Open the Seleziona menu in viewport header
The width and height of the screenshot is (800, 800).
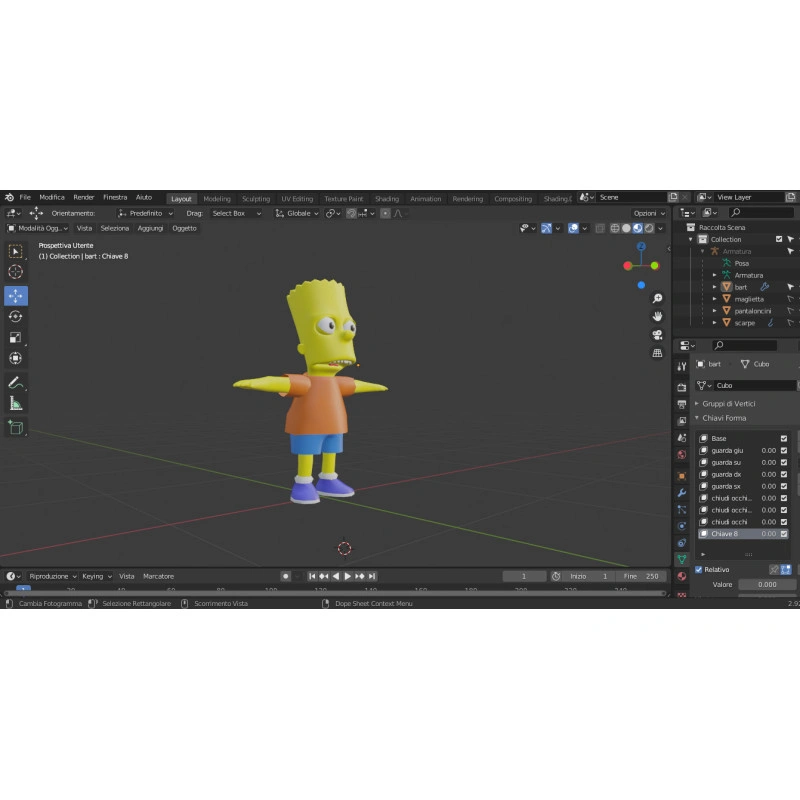point(115,228)
